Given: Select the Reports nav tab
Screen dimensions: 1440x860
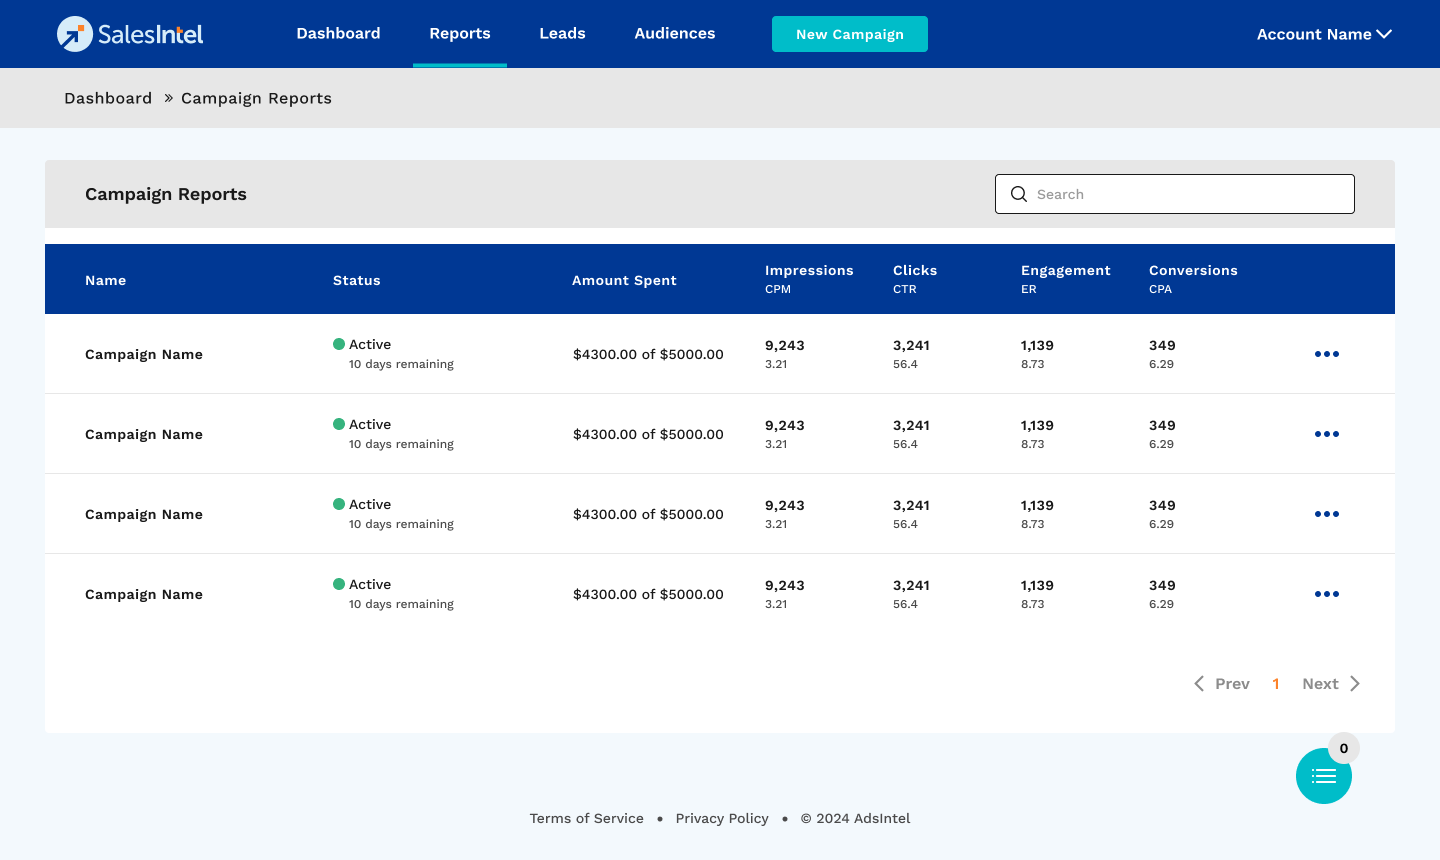Looking at the screenshot, I should click(460, 34).
